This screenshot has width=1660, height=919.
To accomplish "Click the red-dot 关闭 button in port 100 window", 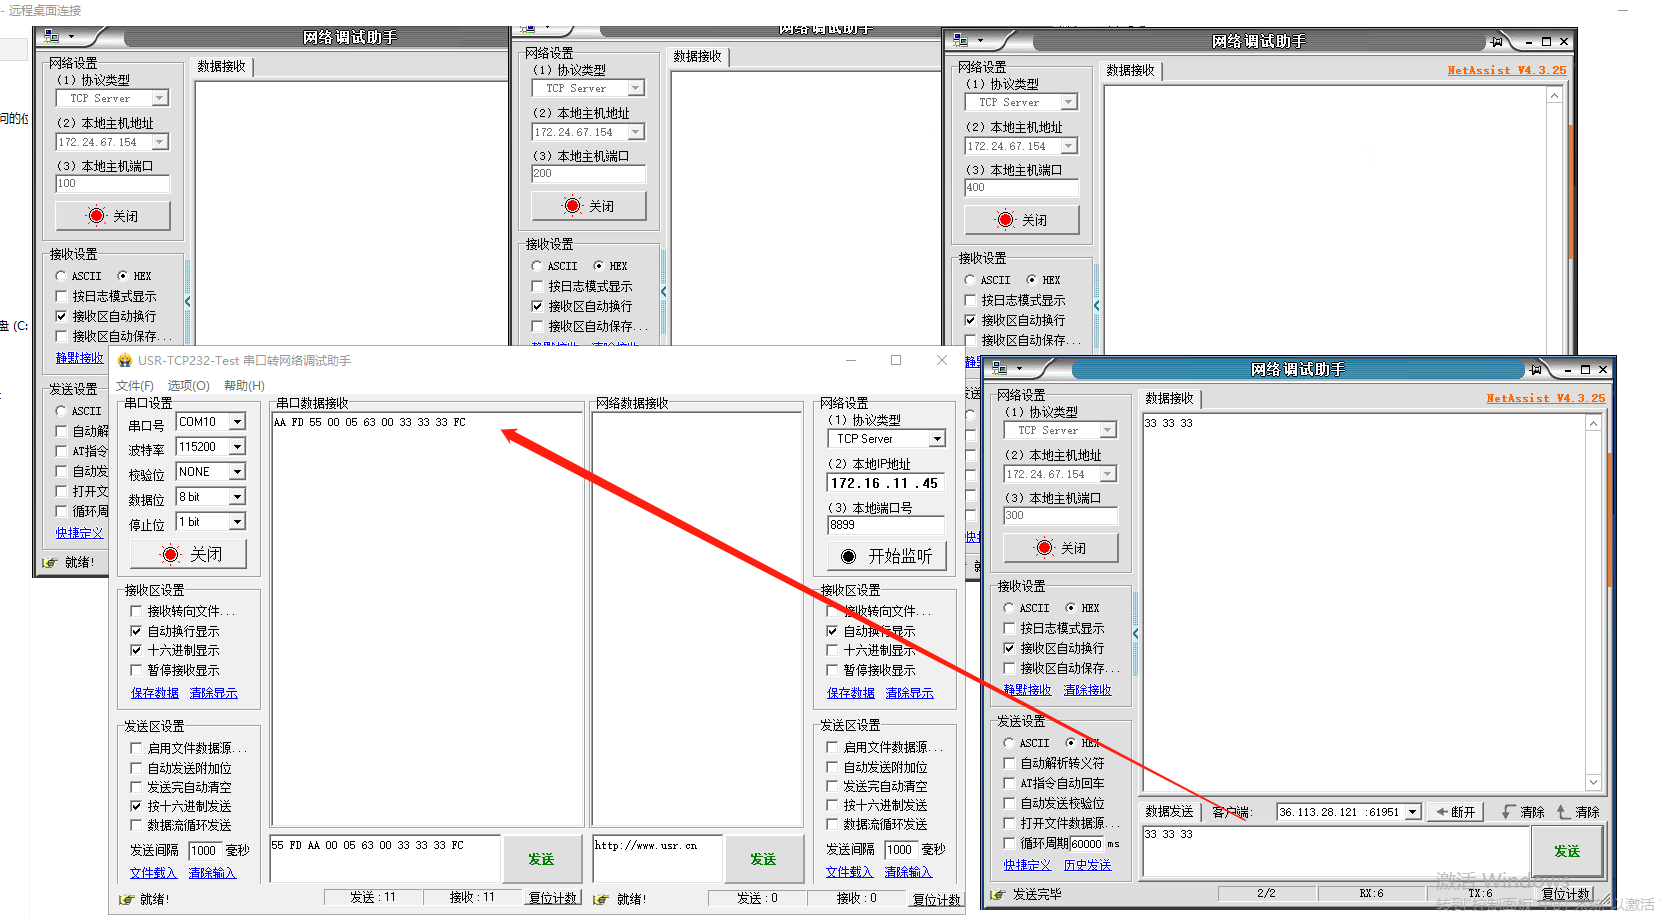I will click(x=113, y=216).
